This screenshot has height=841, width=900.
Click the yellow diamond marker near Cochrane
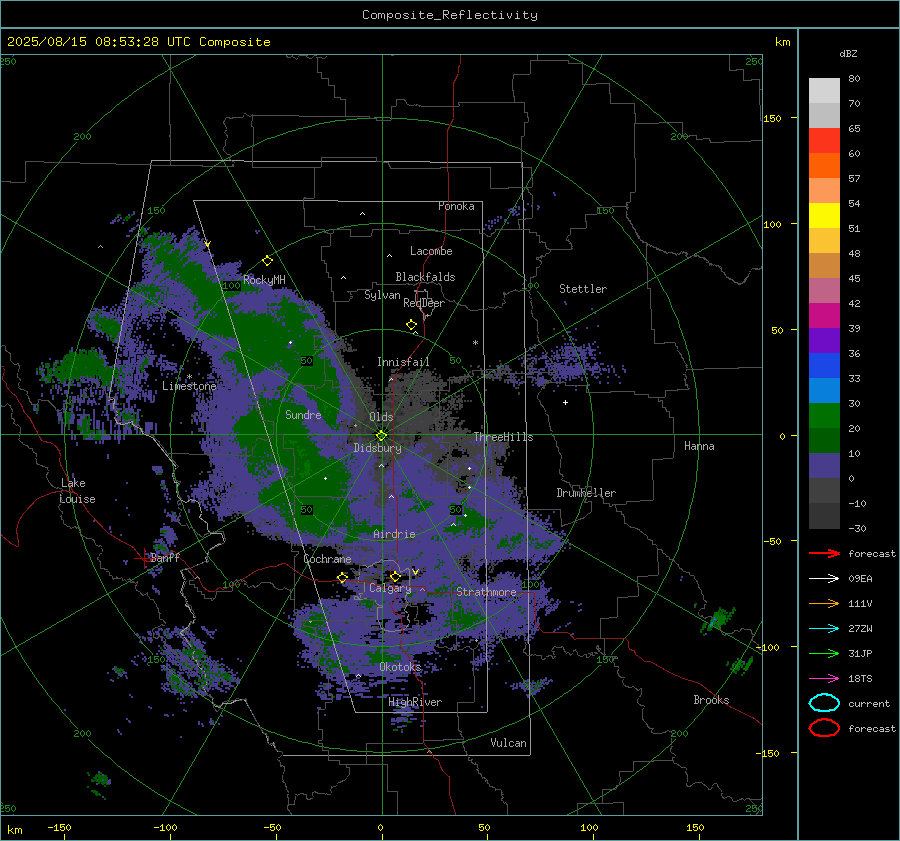(x=342, y=577)
